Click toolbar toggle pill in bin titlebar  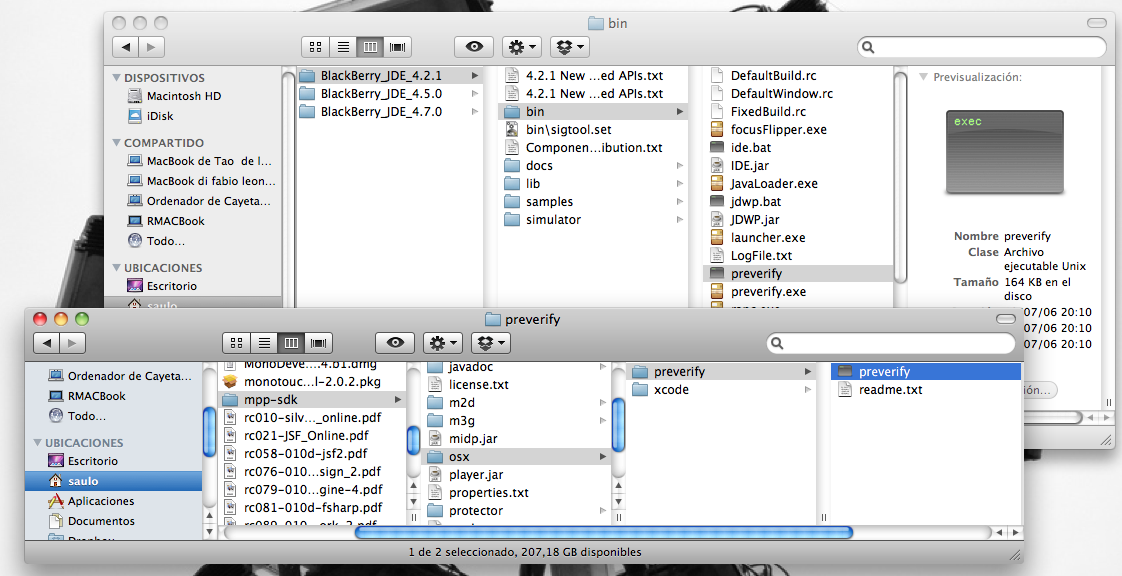point(1096,23)
